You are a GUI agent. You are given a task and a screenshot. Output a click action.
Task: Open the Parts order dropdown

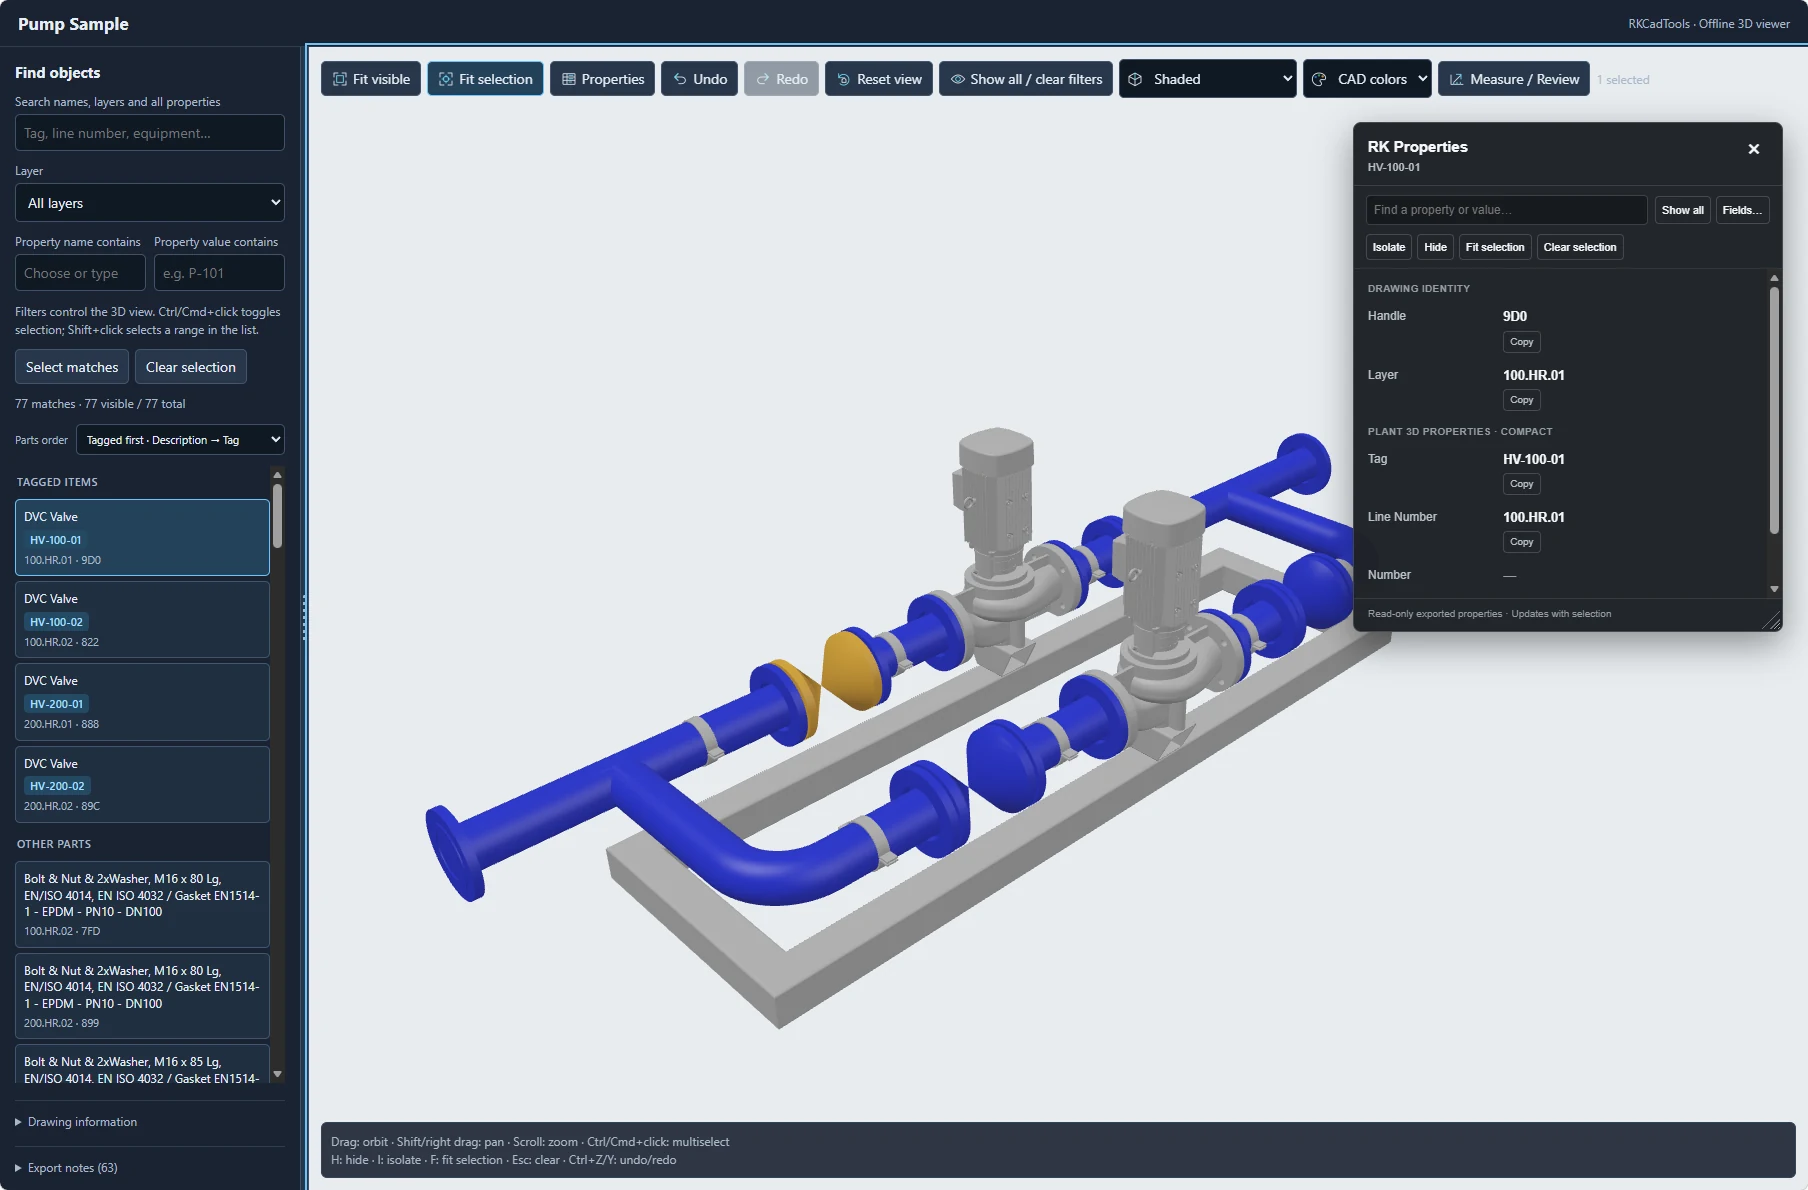pyautogui.click(x=181, y=440)
